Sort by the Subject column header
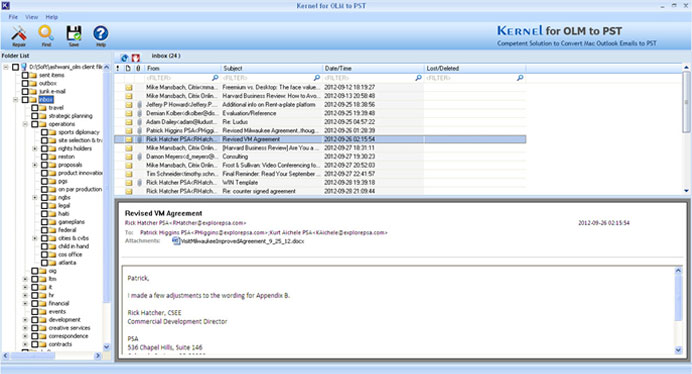 tap(271, 68)
